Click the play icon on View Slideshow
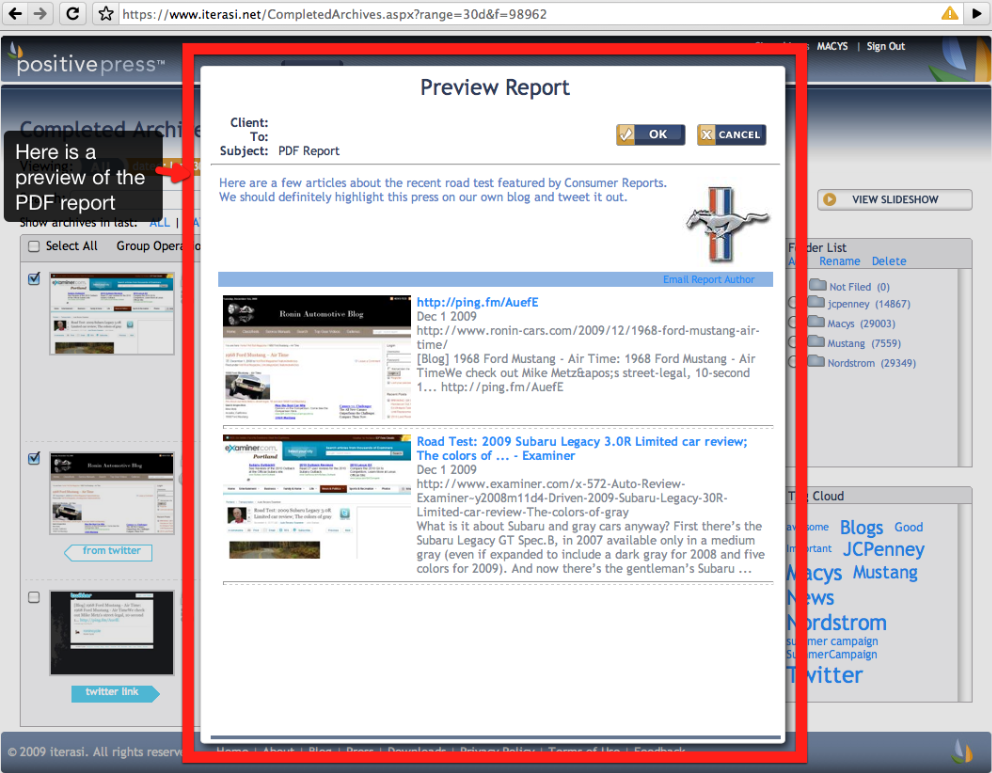Image resolution: width=992 pixels, height=773 pixels. point(829,200)
